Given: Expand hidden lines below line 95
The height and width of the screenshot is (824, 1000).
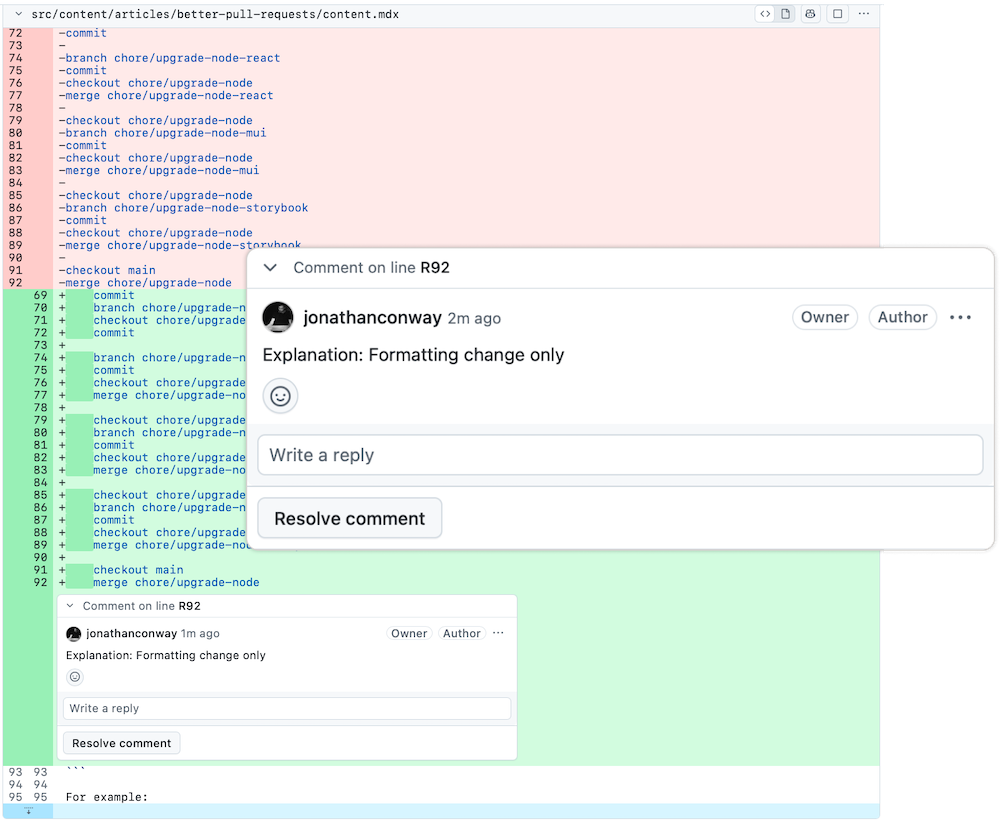Looking at the screenshot, I should coord(28,811).
